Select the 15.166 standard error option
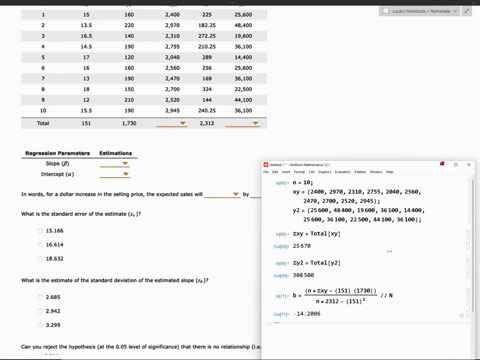The width and height of the screenshot is (480, 360). 40,231
